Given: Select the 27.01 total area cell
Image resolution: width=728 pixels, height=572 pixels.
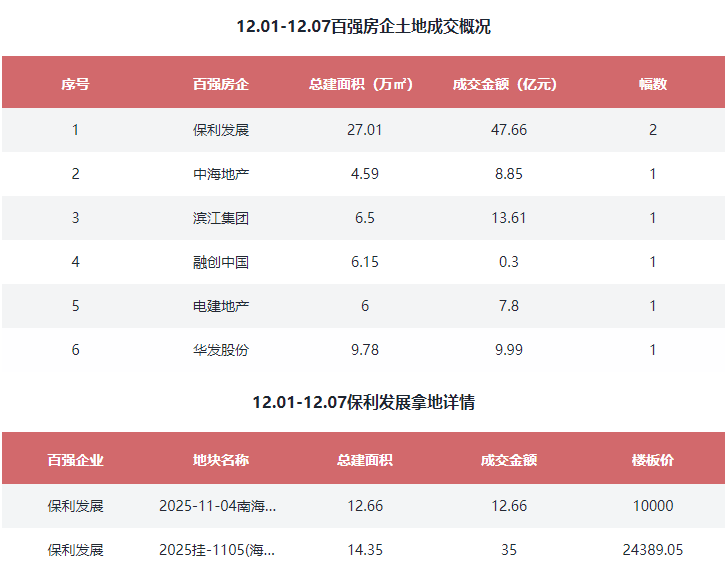Looking at the screenshot, I should coord(364,130).
